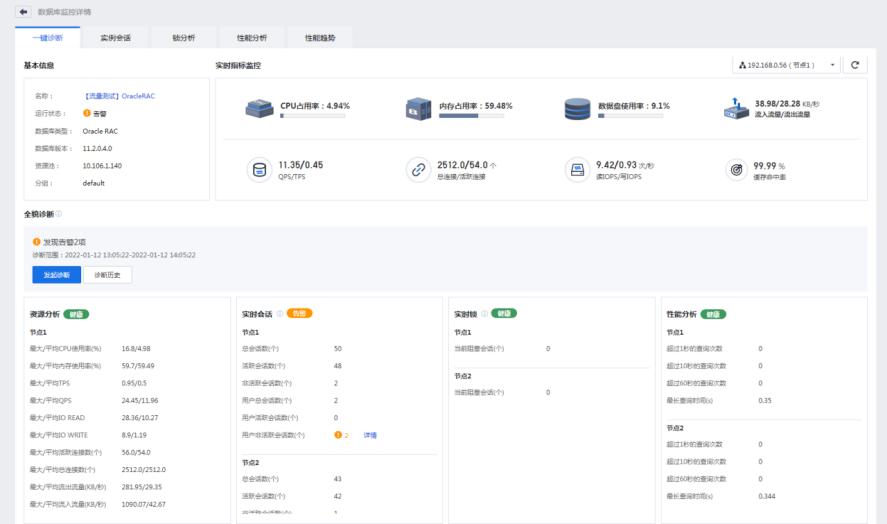
Task: Click the QPS/TPS database icon
Action: (x=260, y=169)
